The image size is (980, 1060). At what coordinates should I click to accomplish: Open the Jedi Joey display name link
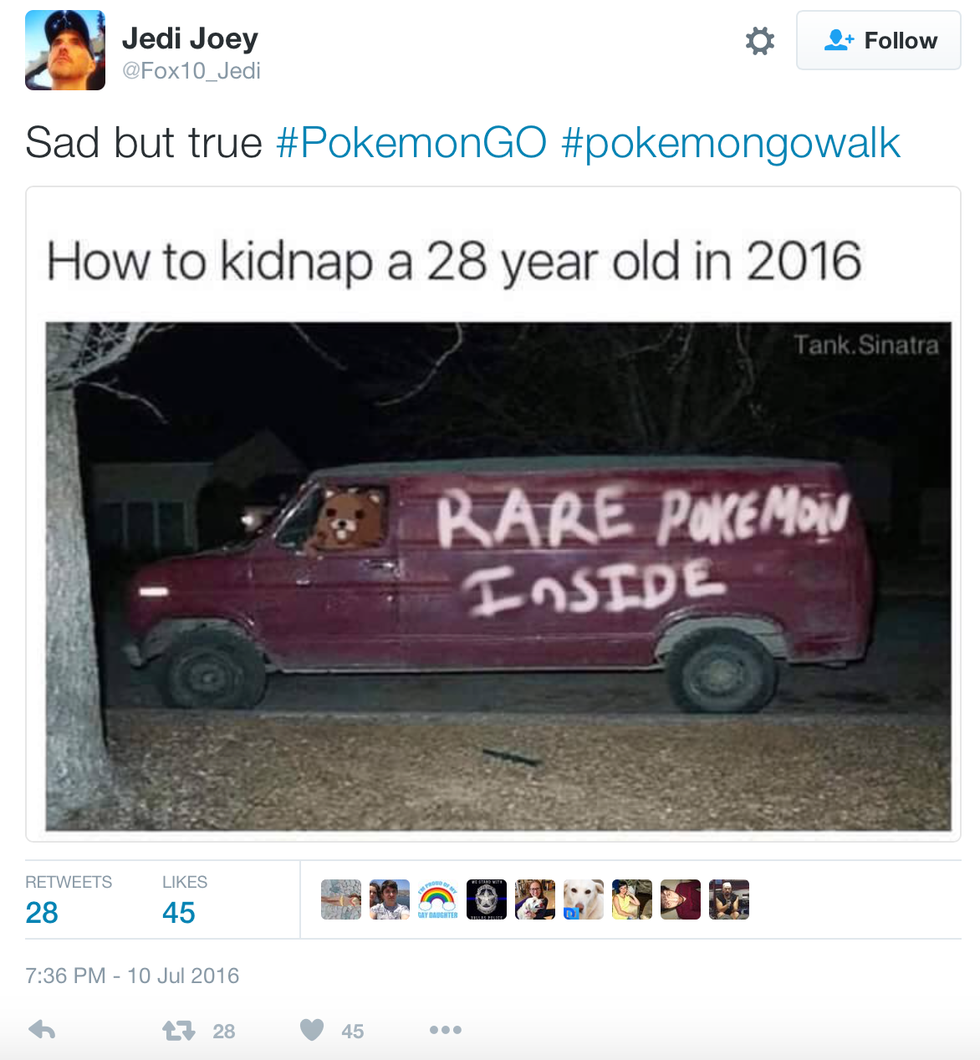pyautogui.click(x=190, y=39)
